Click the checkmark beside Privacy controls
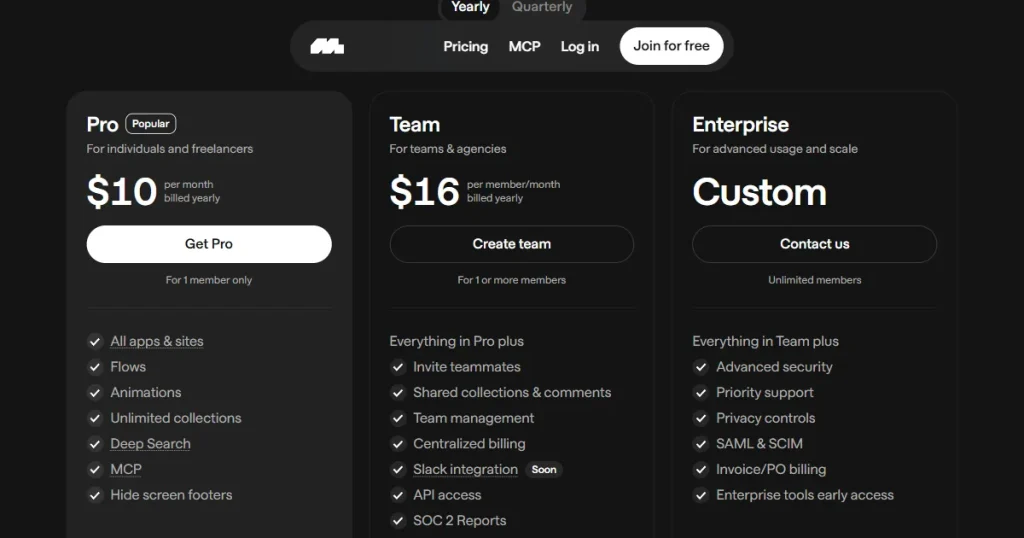 (701, 418)
